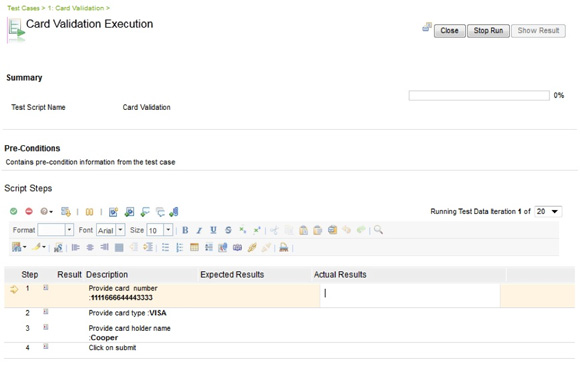Click the paste clipboard icon
This screenshot has height=372, width=580.
[x=303, y=230]
